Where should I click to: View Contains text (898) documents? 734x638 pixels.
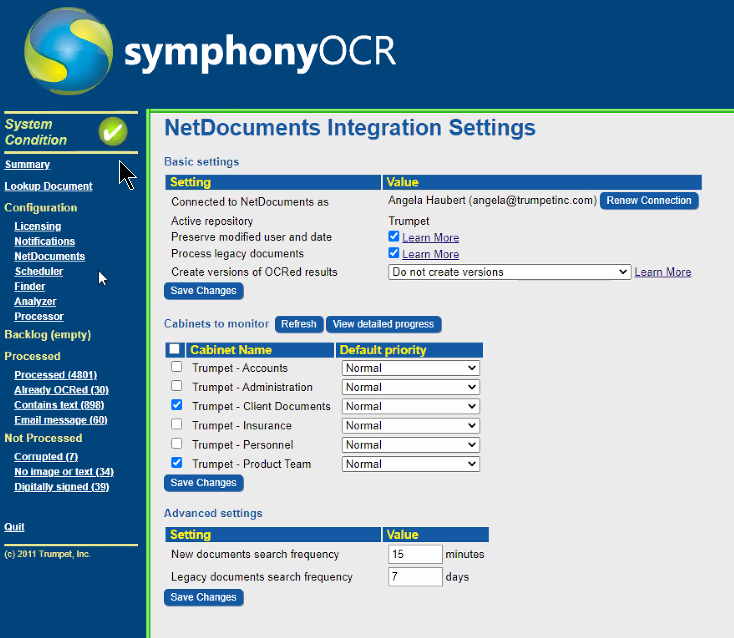coord(59,405)
